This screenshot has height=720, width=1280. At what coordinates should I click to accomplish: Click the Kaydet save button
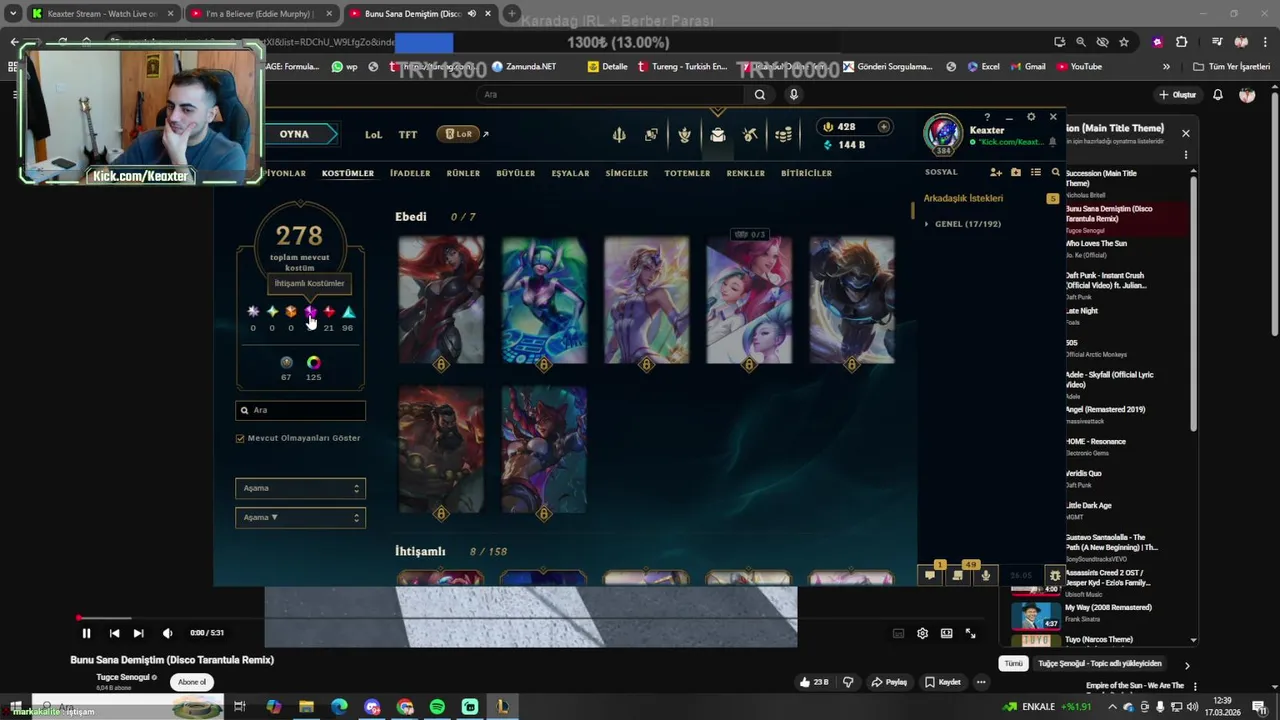pos(942,682)
